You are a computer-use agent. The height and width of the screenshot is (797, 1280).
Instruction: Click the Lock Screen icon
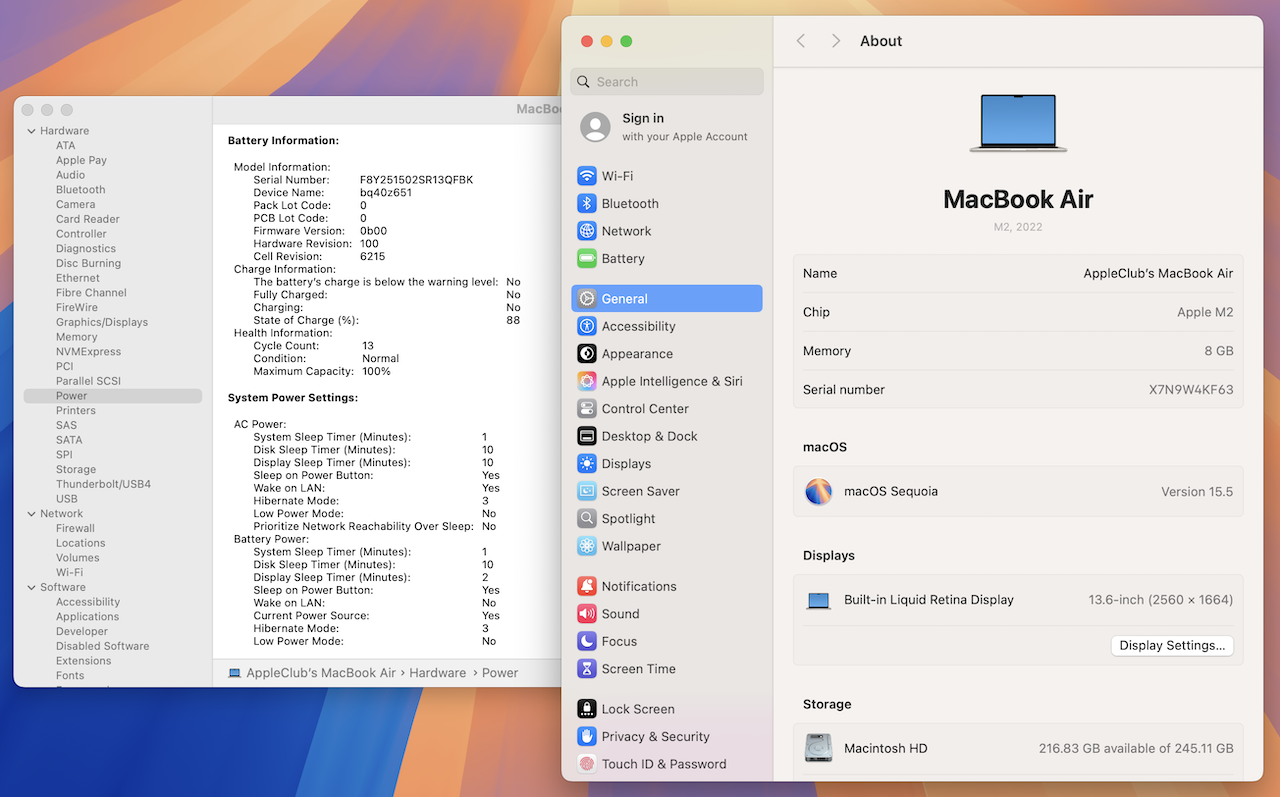tap(587, 709)
